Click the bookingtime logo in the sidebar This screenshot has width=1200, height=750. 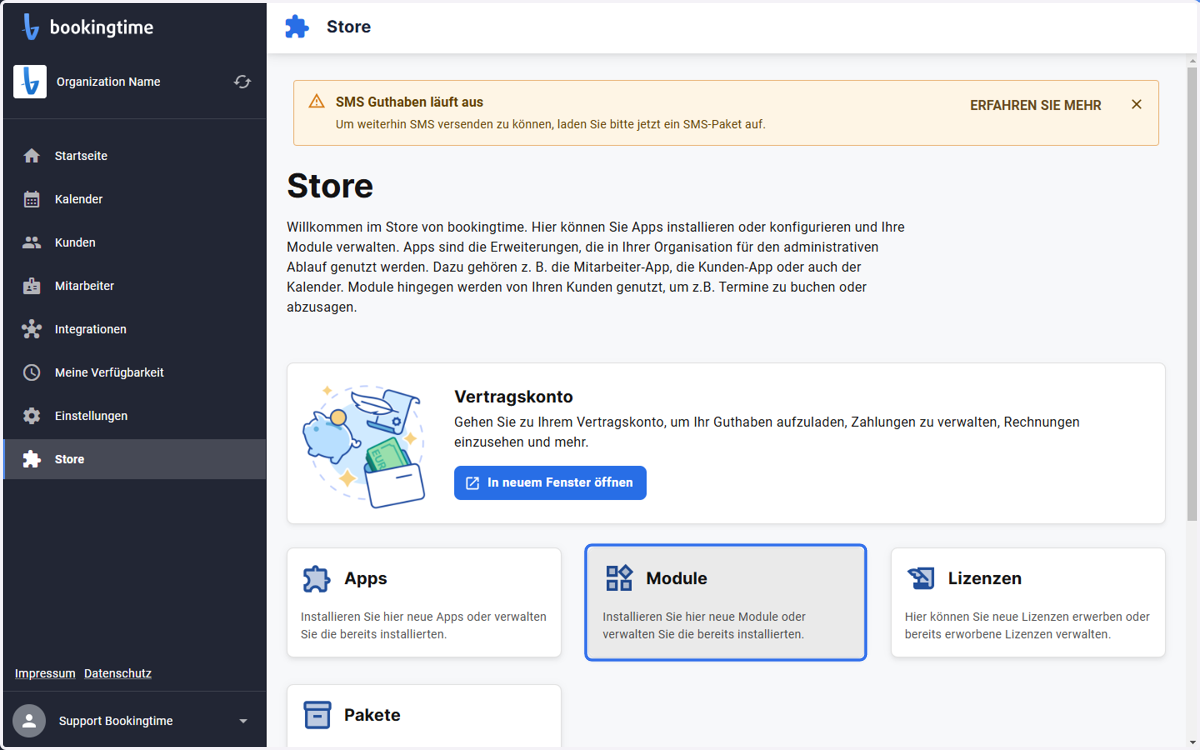88,28
